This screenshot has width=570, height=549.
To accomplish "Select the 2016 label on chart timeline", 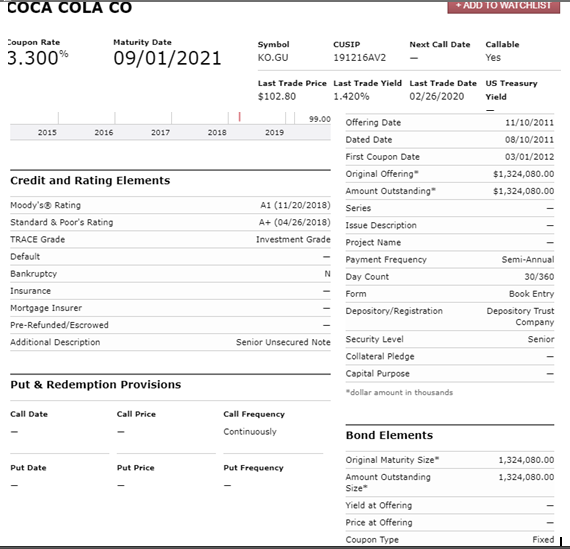I will (104, 132).
